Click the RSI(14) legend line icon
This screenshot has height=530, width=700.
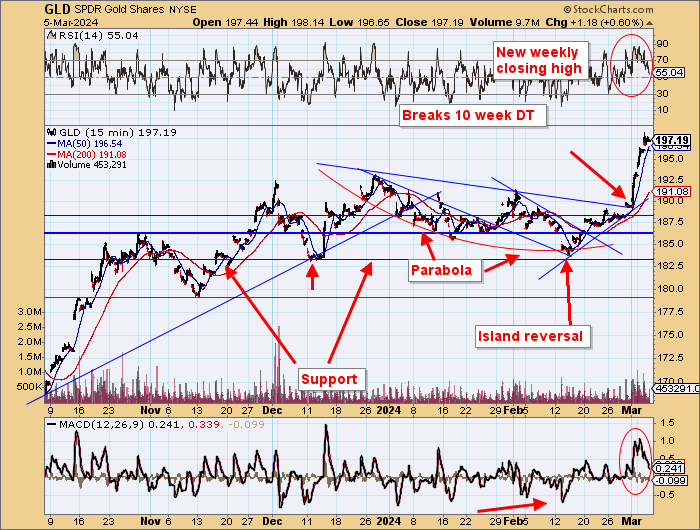pos(51,35)
